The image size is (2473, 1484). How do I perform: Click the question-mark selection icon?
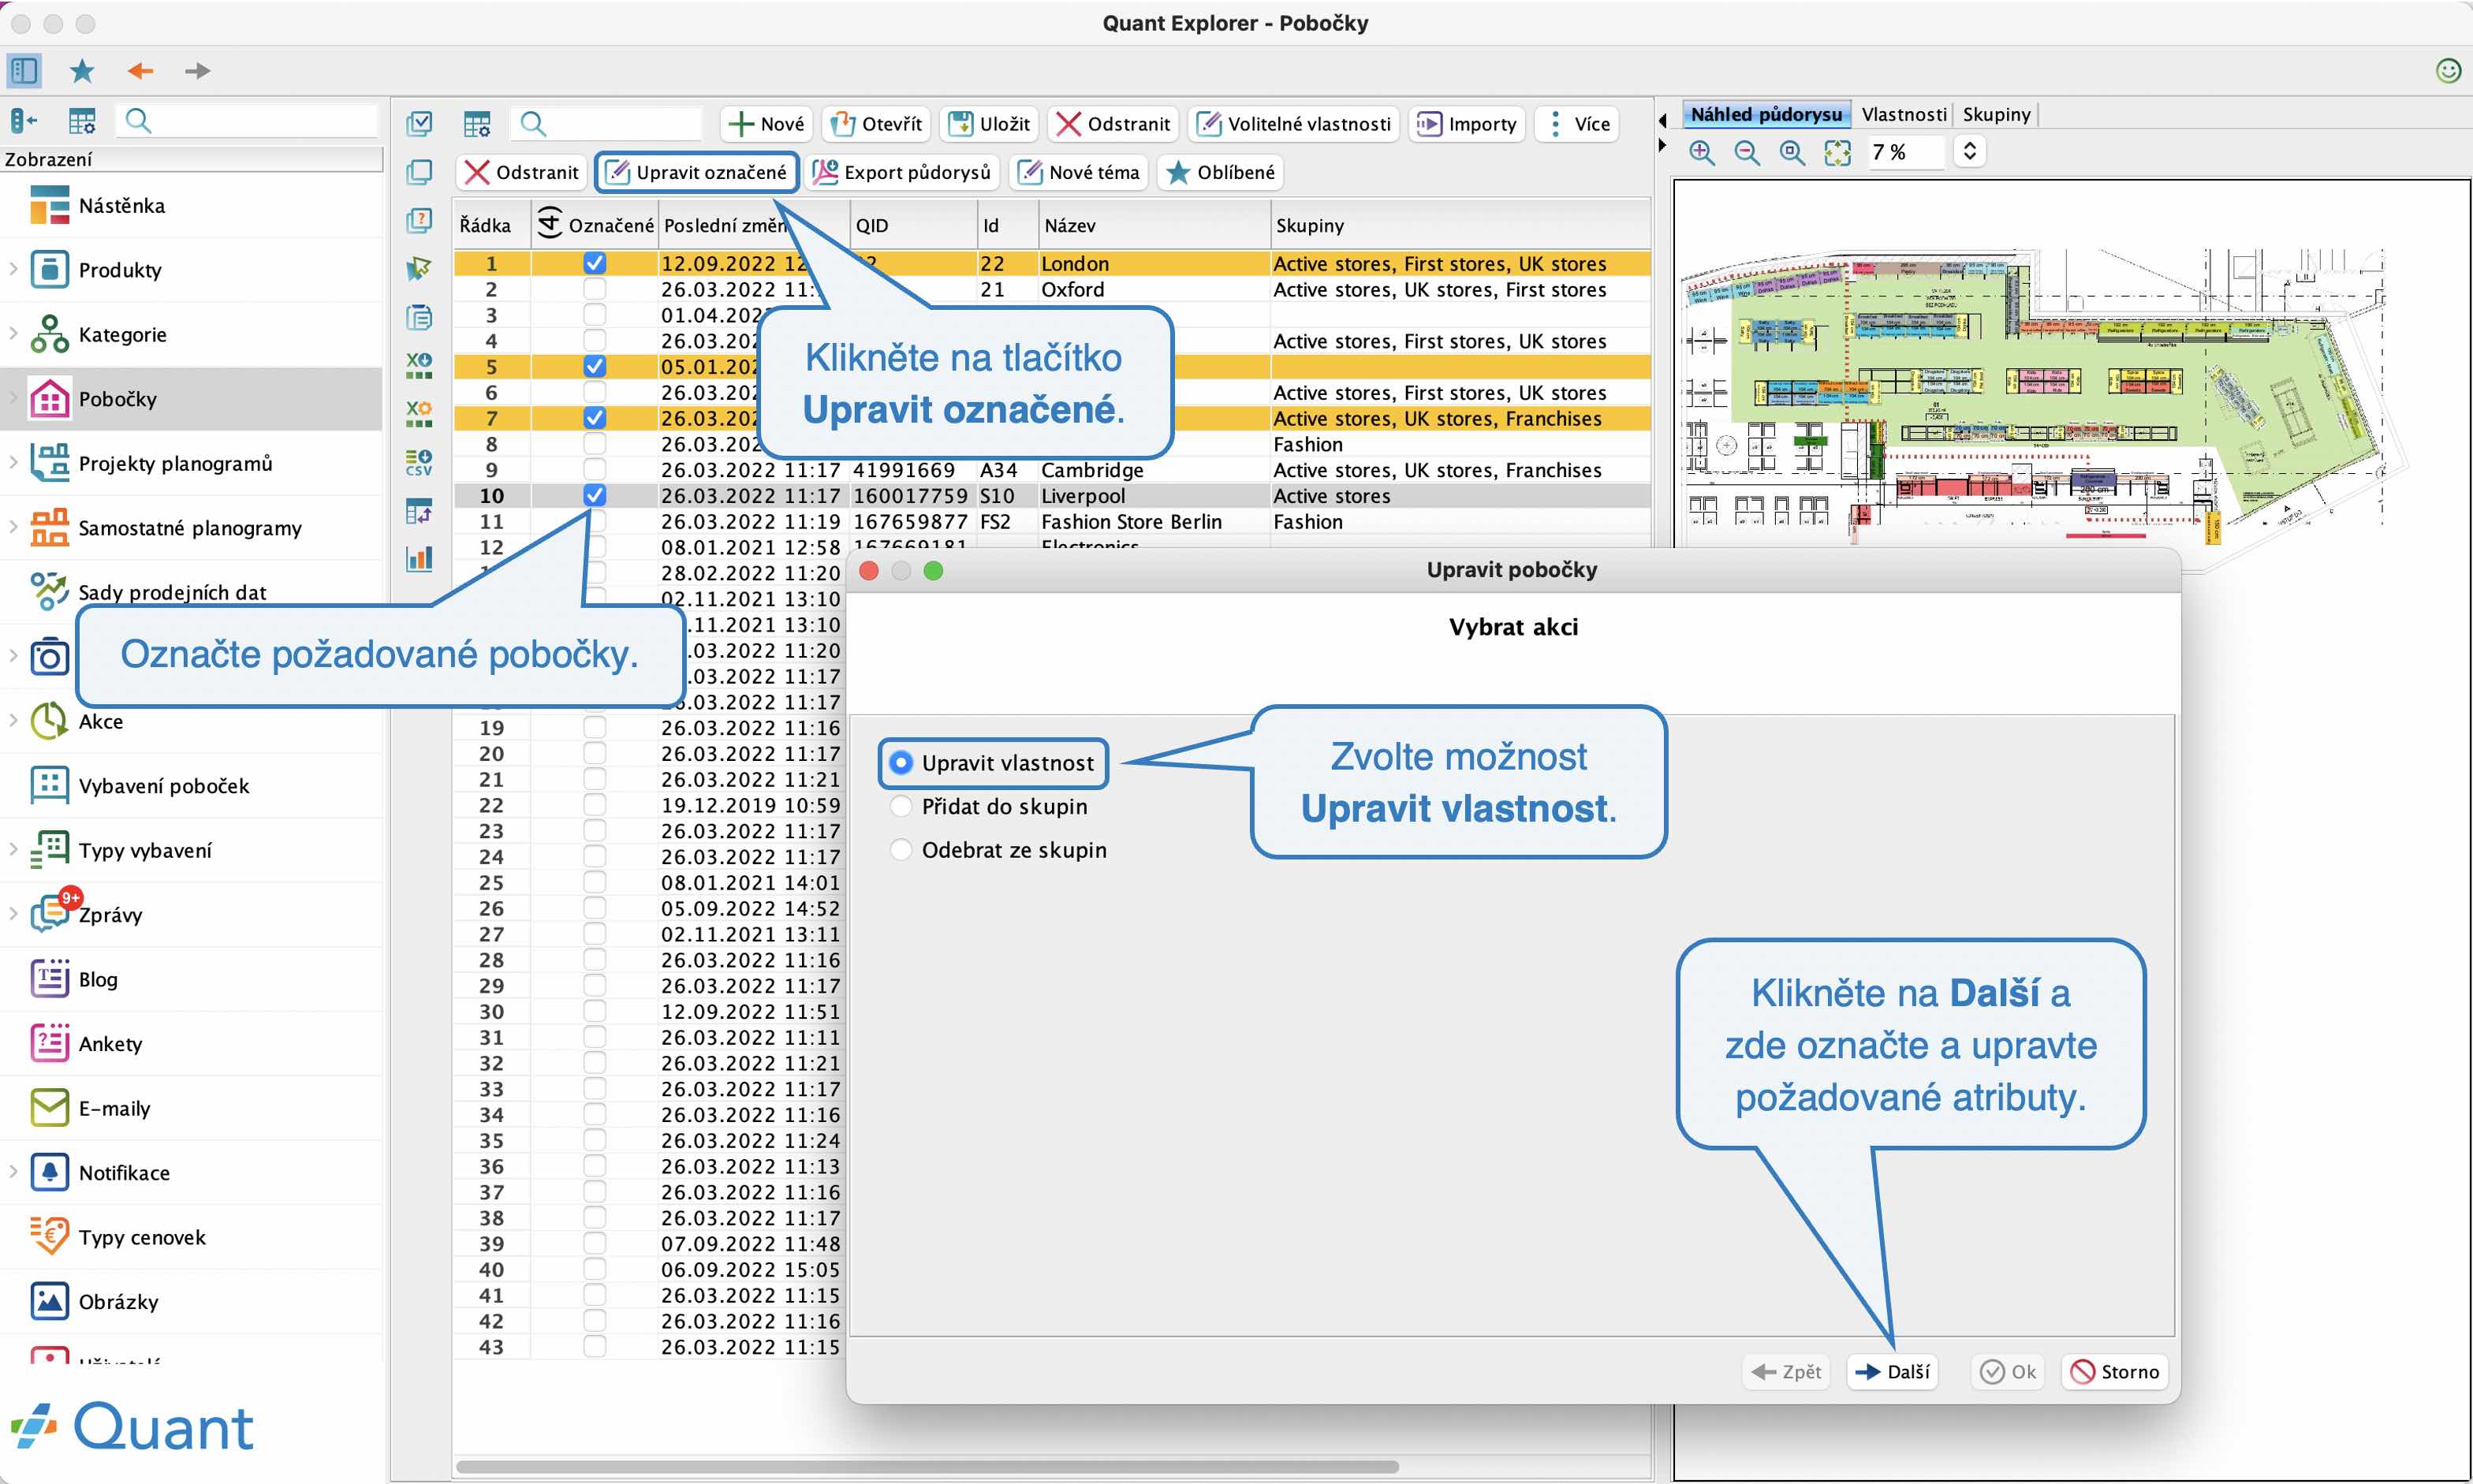(419, 220)
